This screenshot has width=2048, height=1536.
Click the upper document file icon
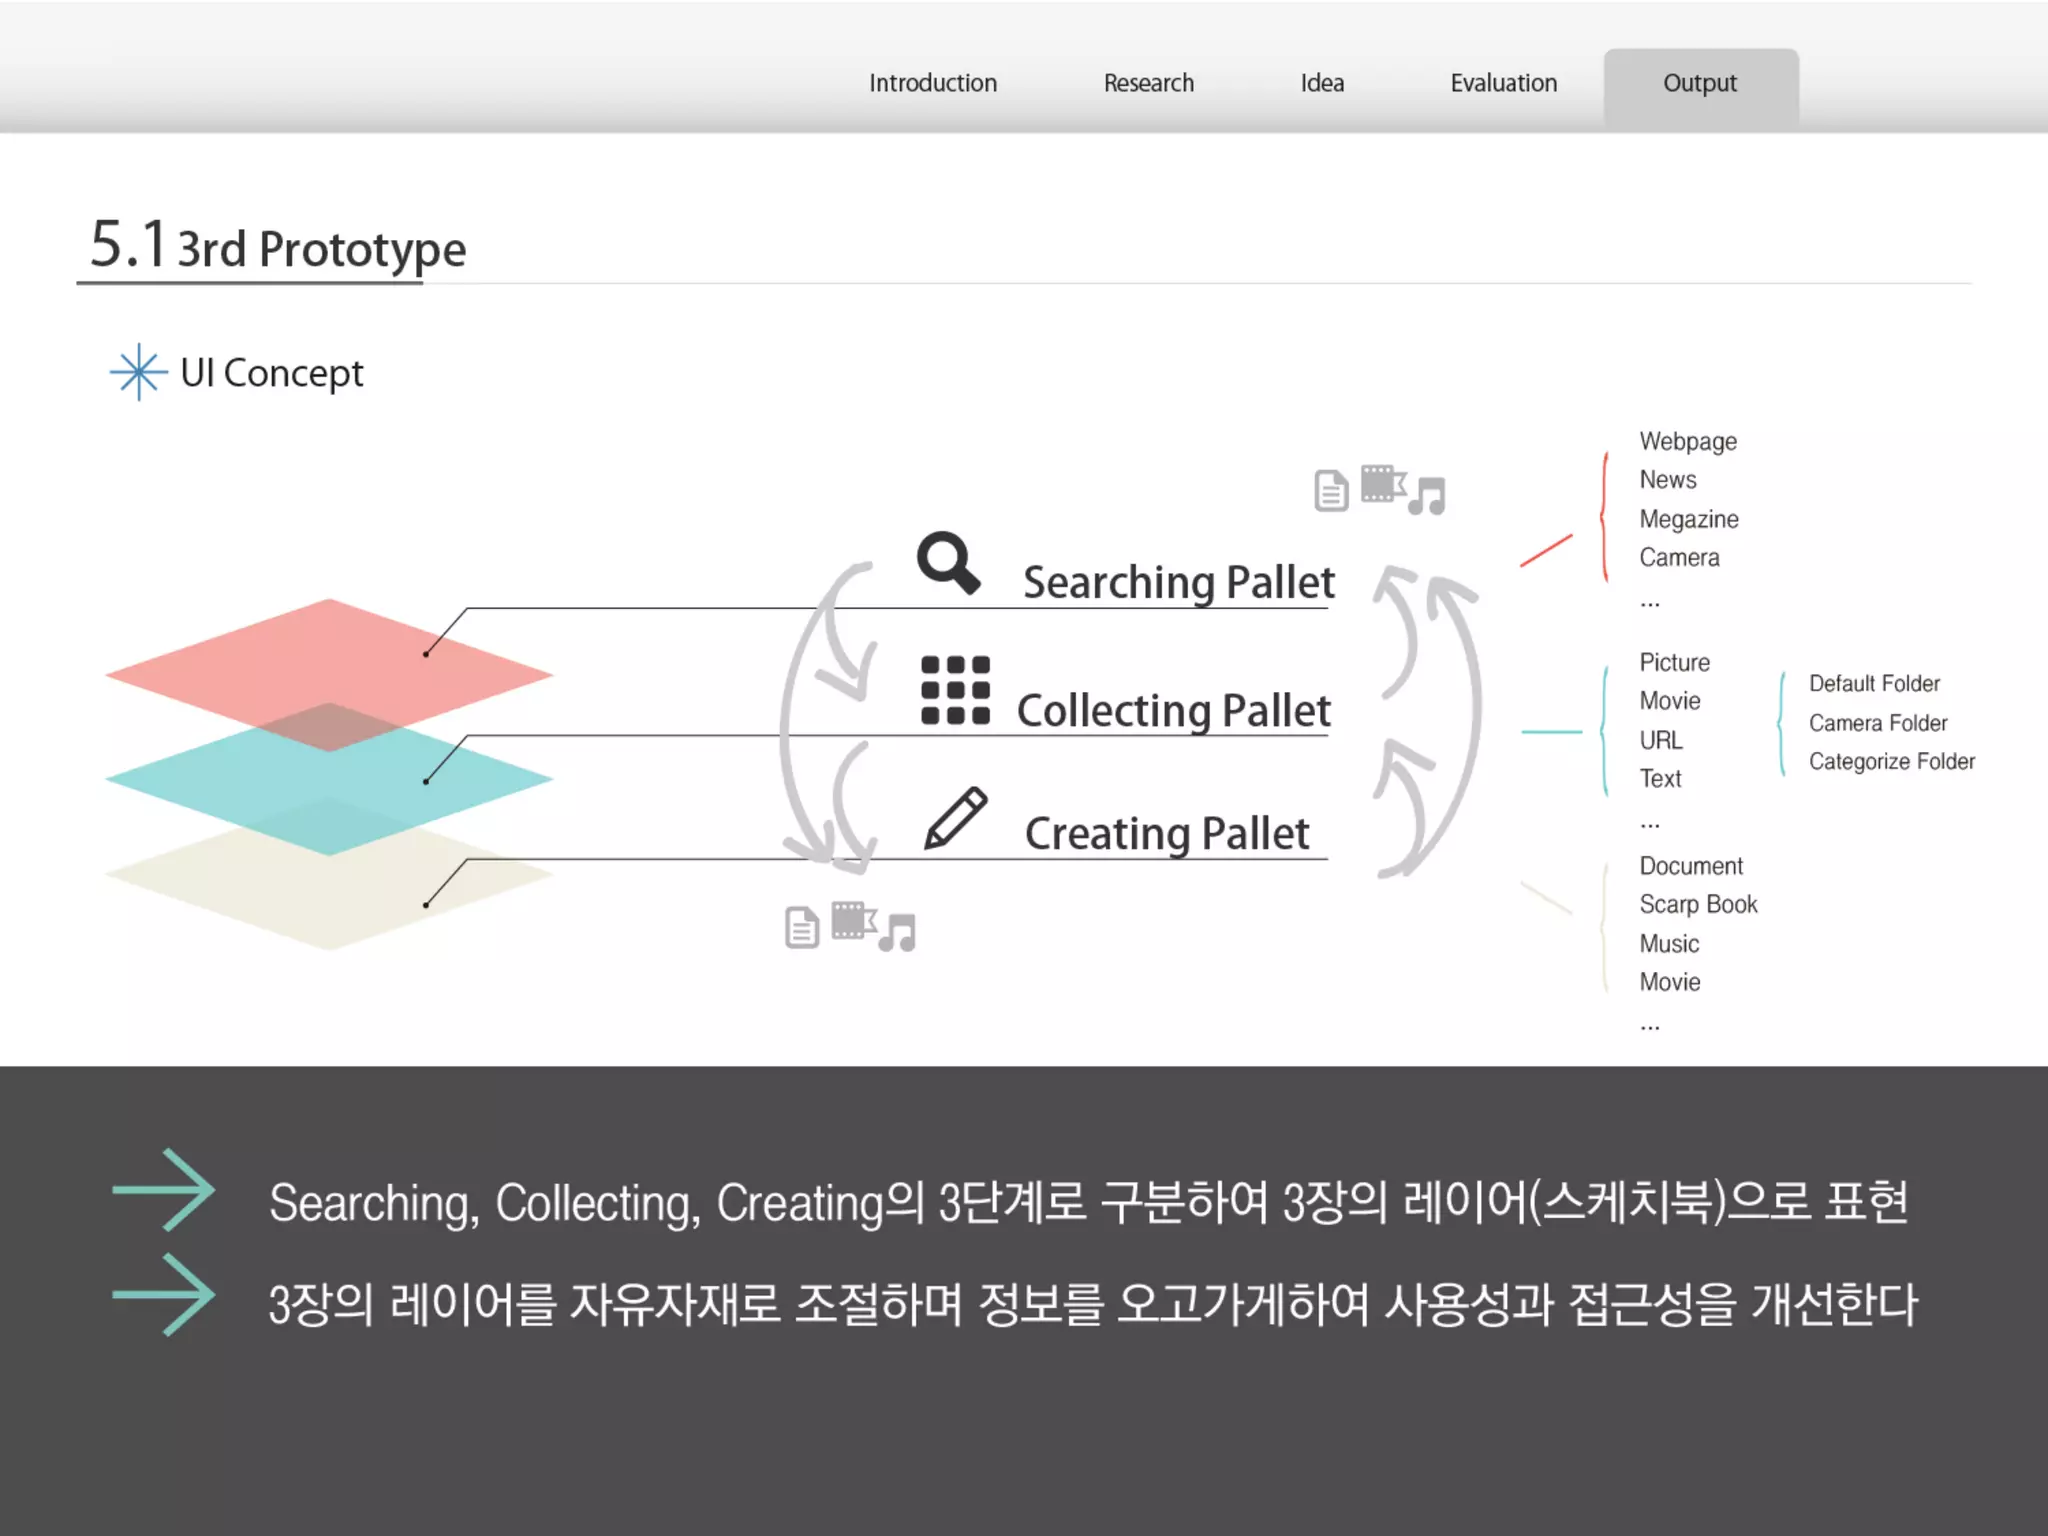[x=1331, y=490]
